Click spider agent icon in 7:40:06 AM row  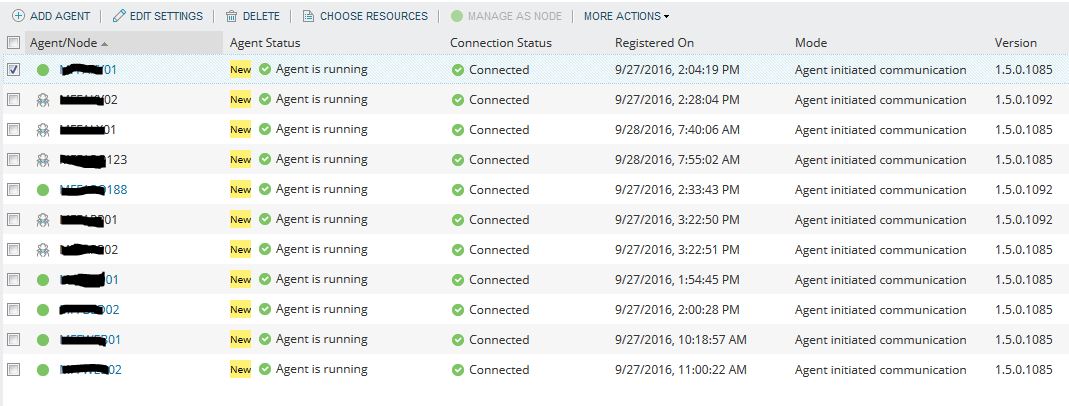coord(43,129)
